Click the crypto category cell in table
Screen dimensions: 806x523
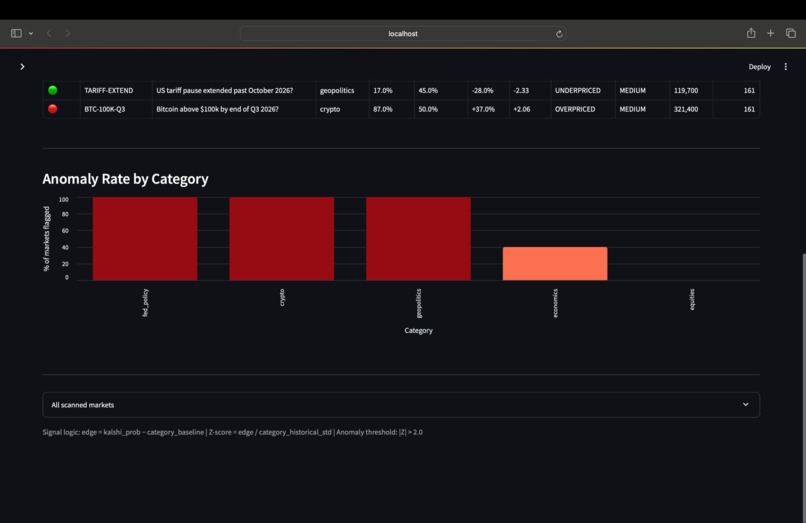342,109
